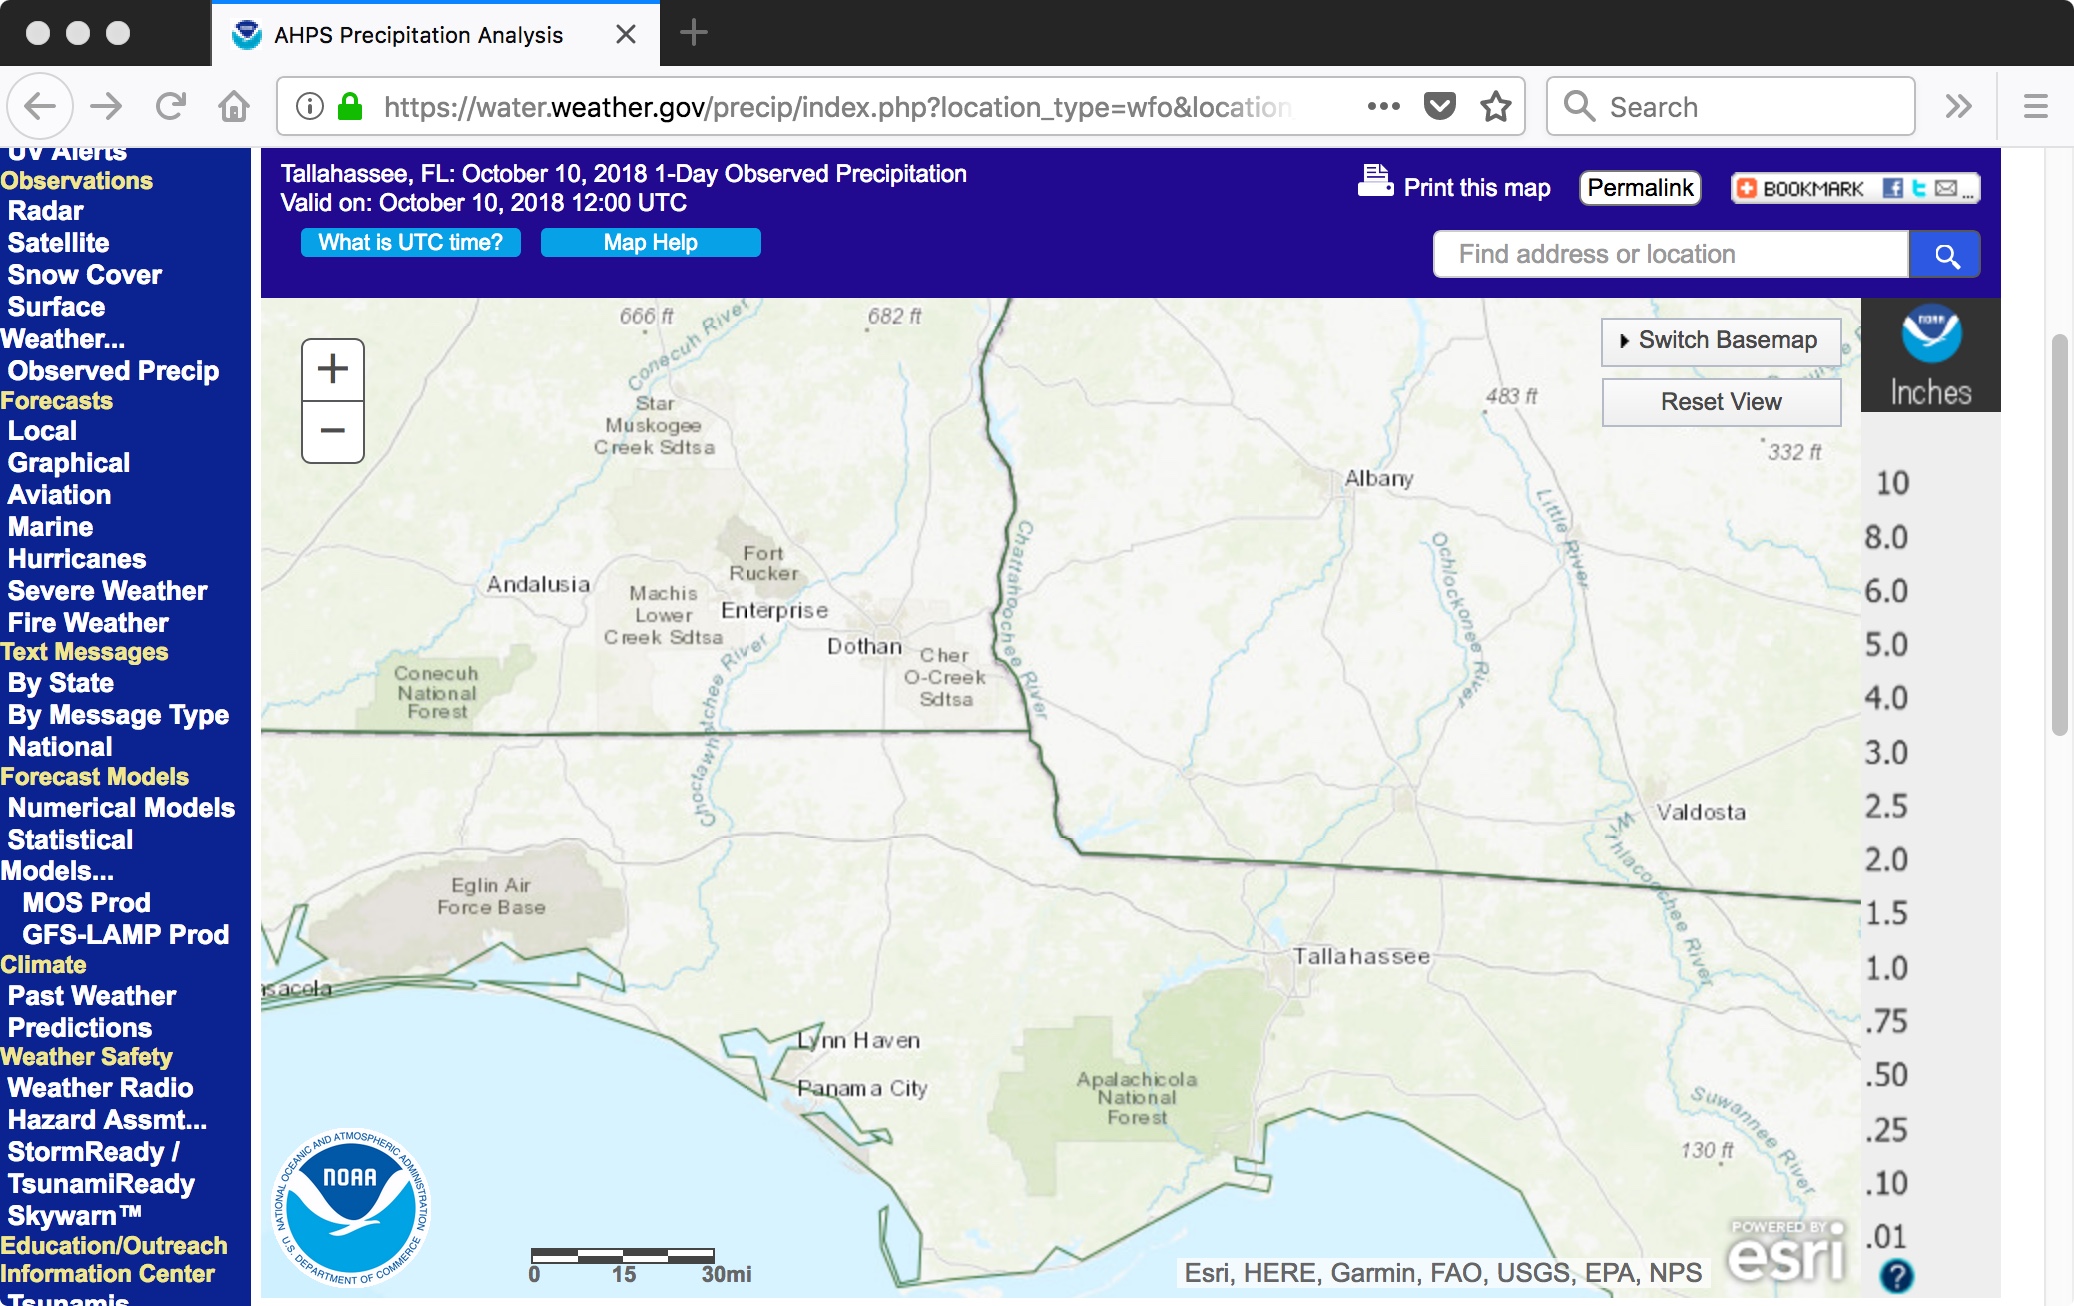Open page actions three-dot menu

(1384, 106)
